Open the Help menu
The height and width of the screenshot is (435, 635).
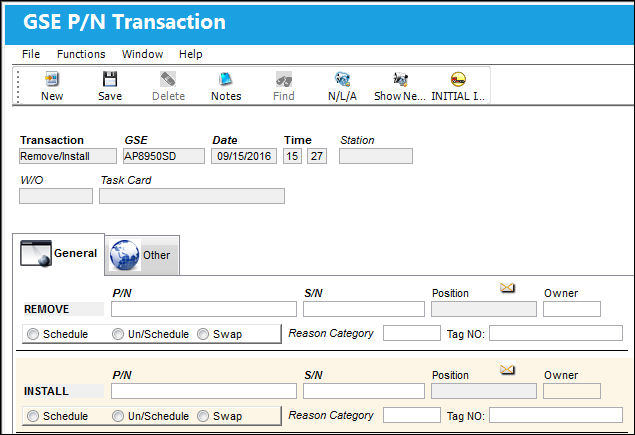click(191, 54)
